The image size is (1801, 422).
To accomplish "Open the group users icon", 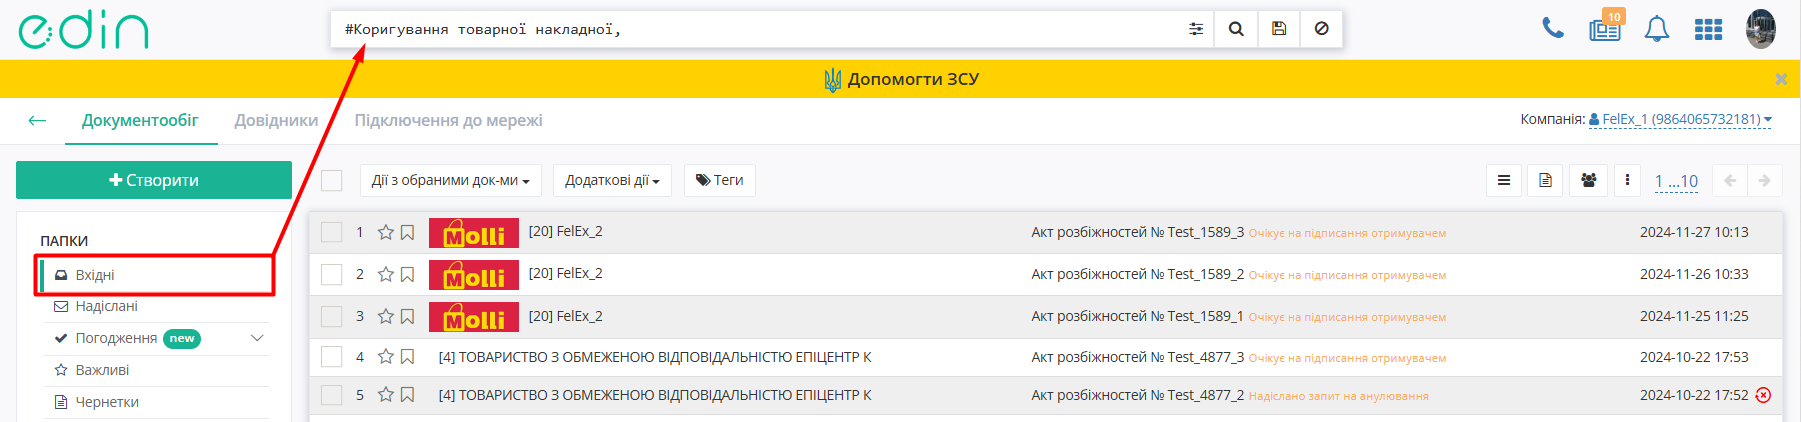I will [x=1588, y=180].
